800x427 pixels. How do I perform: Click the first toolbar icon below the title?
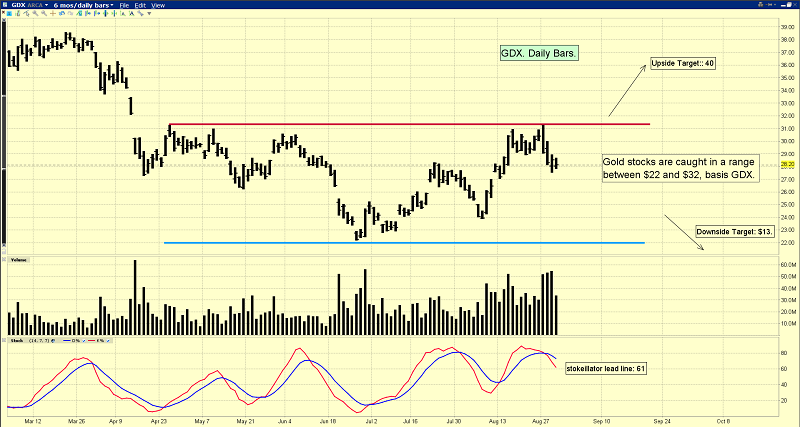point(9,14)
